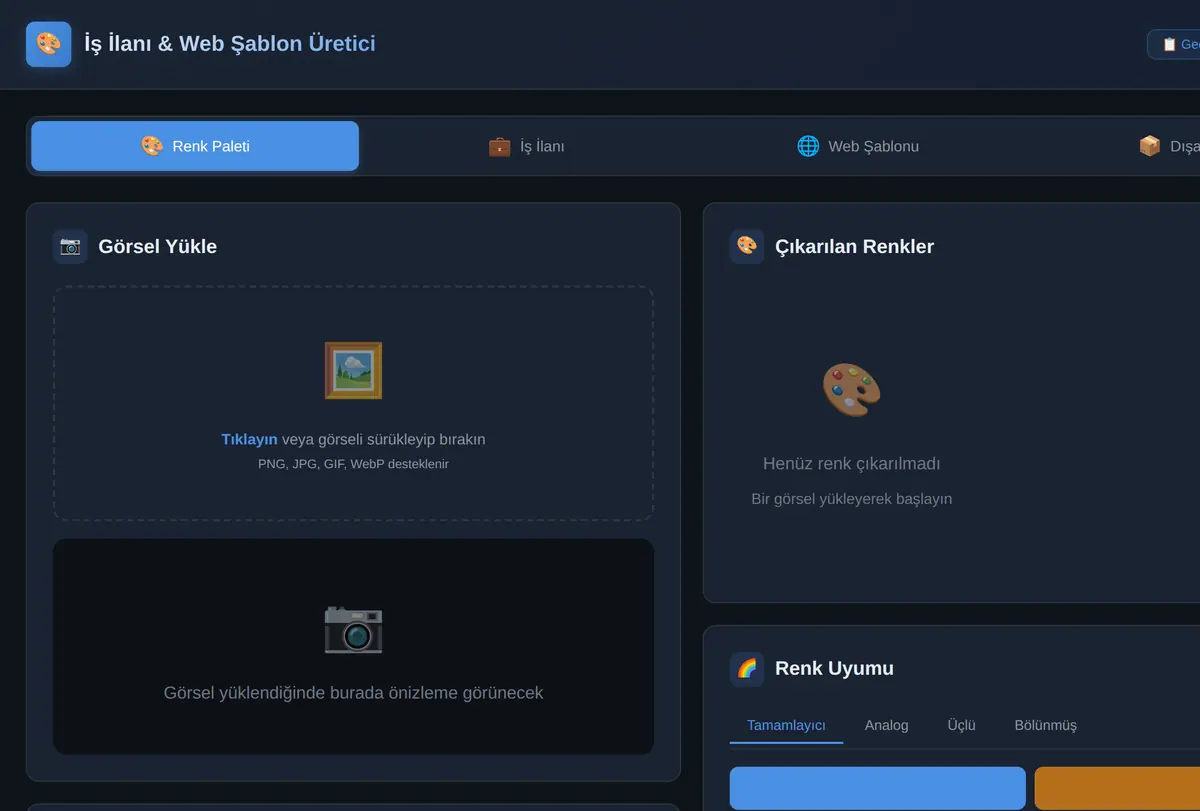Select the Tamamlayıcı harmony tab
Screen dimensions: 1200x811
point(786,725)
